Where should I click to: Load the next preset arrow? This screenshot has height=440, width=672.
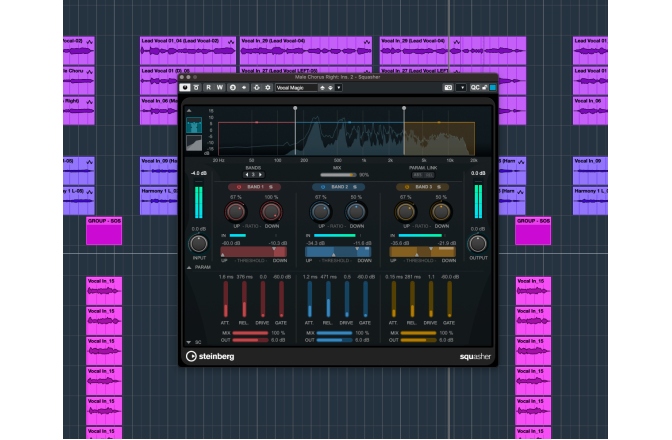[330, 87]
